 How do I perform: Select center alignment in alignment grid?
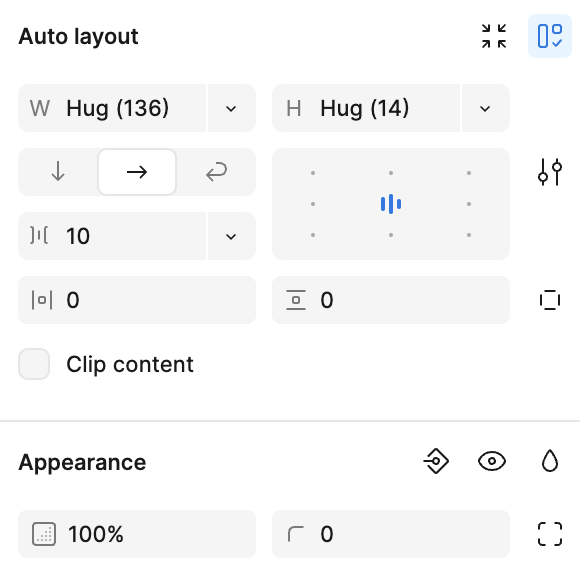pyautogui.click(x=391, y=204)
